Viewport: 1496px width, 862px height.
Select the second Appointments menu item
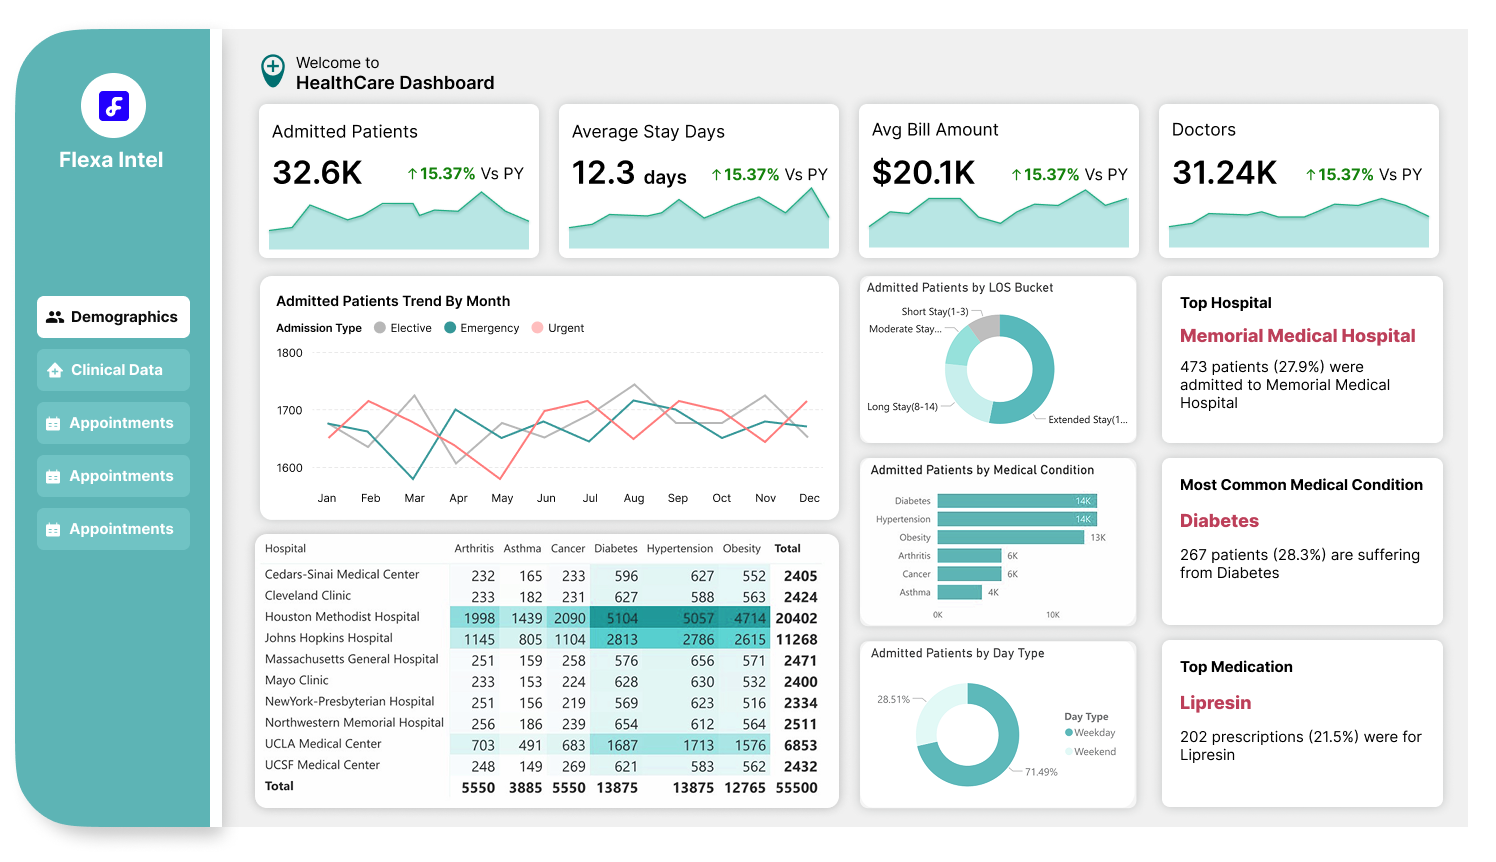112,476
